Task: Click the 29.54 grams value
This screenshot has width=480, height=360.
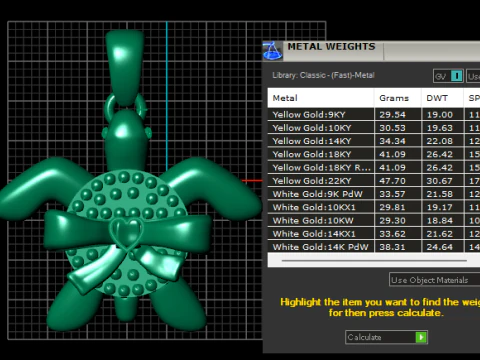Action: pos(392,115)
